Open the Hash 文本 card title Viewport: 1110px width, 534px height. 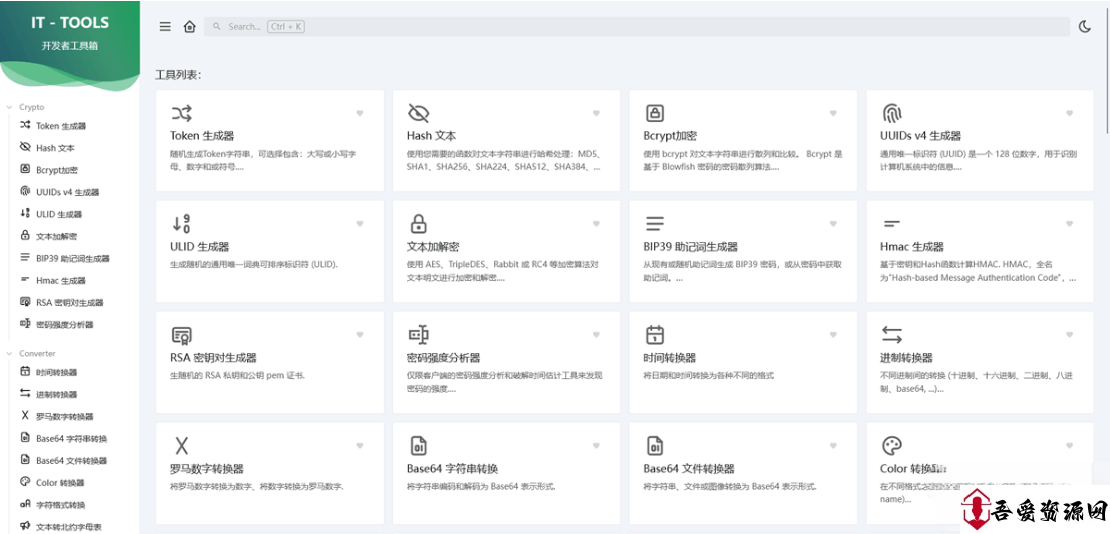coord(431,136)
